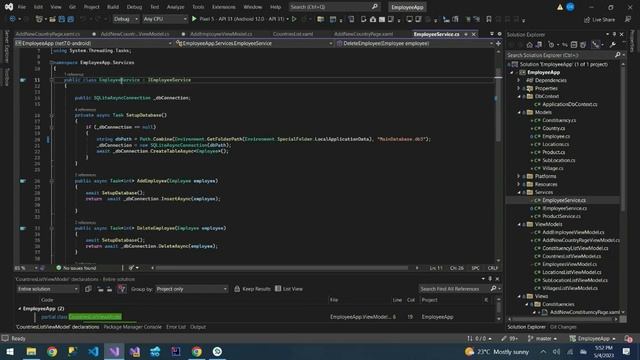Select Village.cs in Solution Explorer
Viewport: 640px width, 360px height.
coord(553,168)
